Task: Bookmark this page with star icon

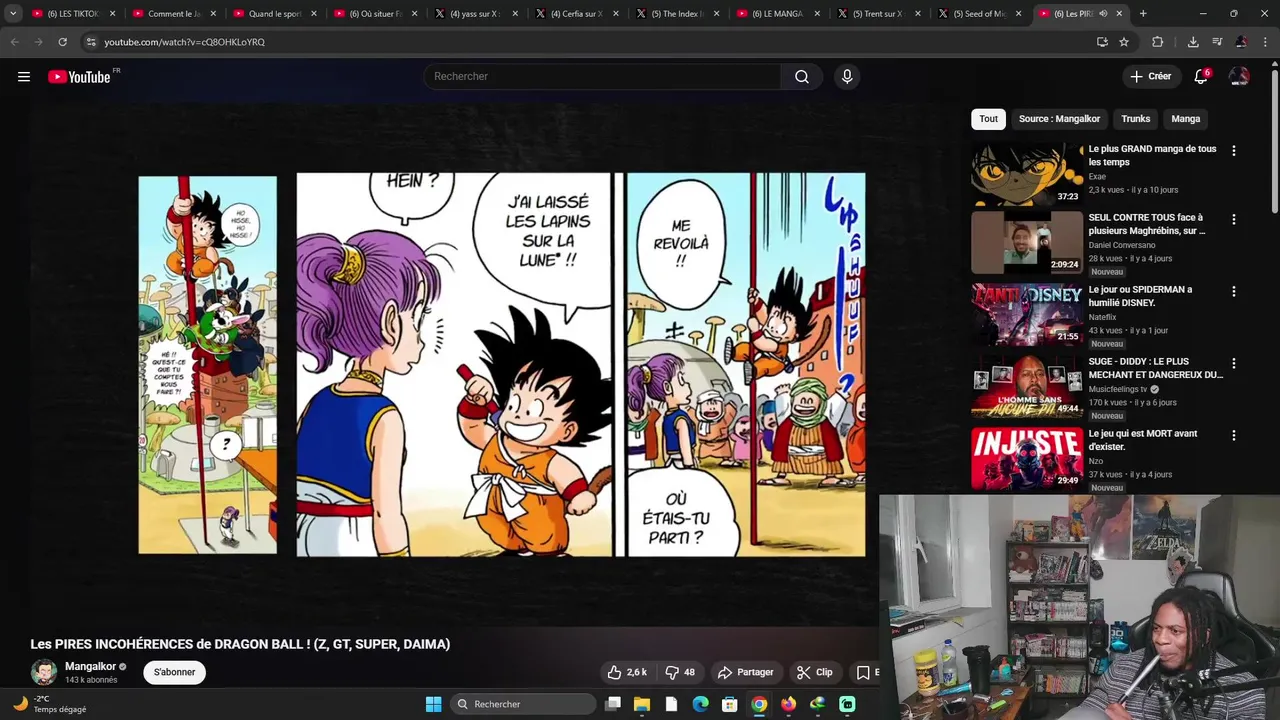Action: (1124, 42)
